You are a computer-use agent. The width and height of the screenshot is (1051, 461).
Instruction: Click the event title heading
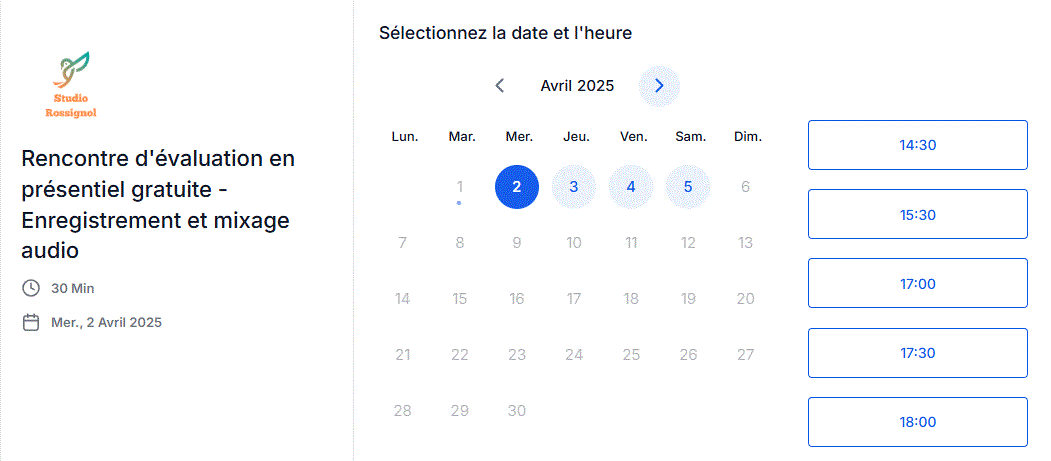point(158,204)
